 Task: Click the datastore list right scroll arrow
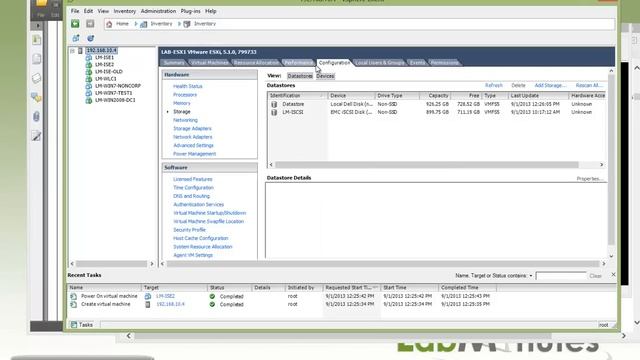[x=602, y=164]
